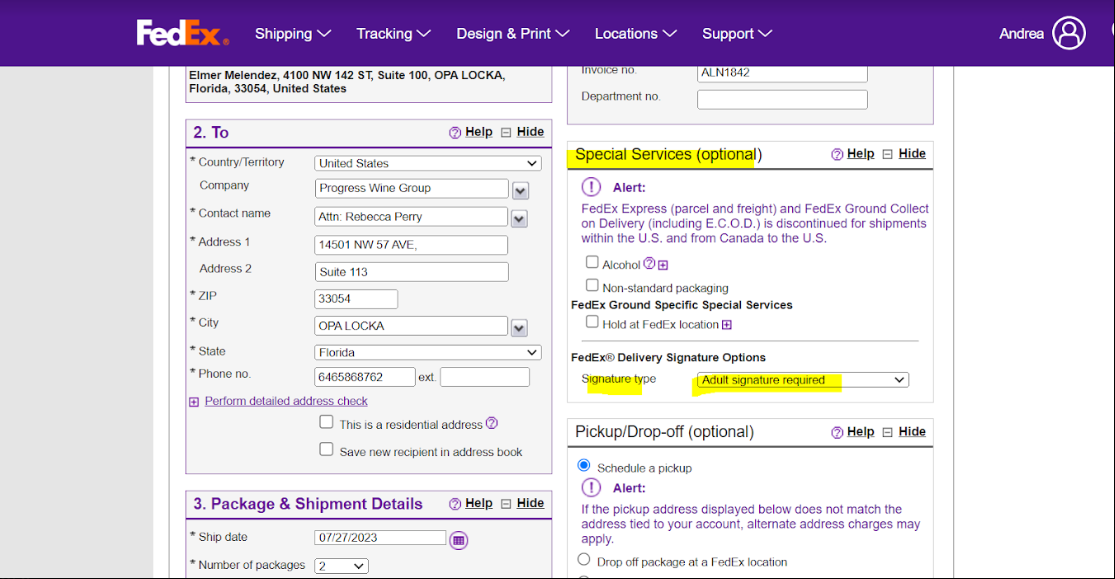Open help icon in Special Services section
This screenshot has width=1115, height=579.
tap(837, 154)
